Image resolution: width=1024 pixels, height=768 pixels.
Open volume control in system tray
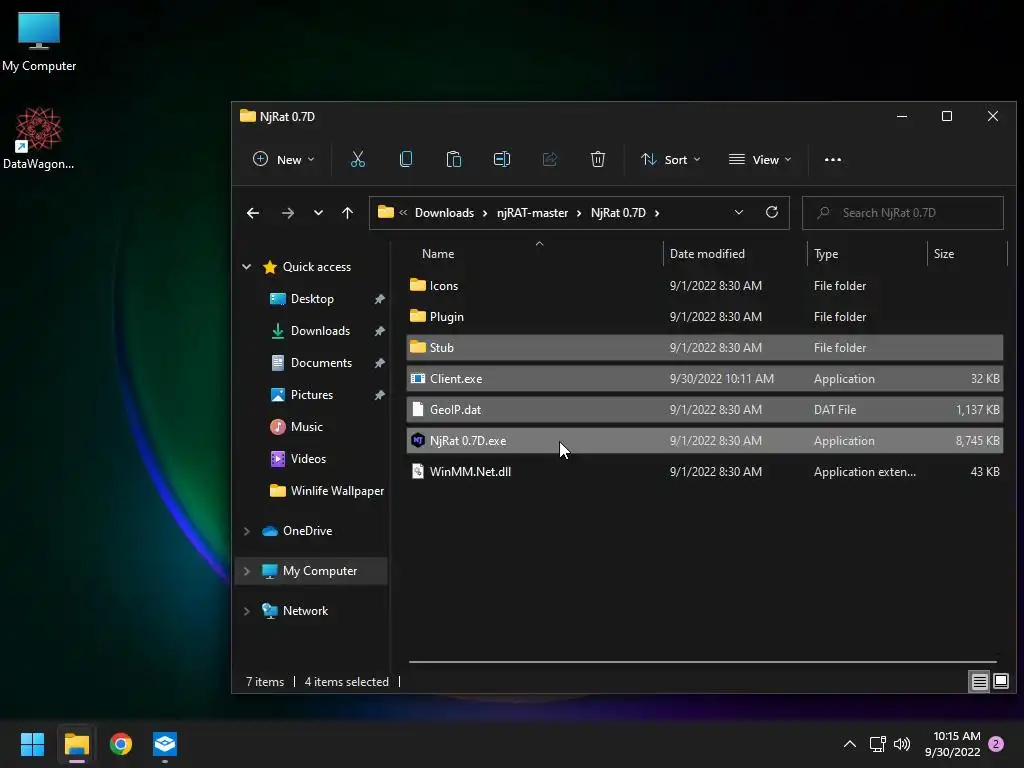(902, 744)
